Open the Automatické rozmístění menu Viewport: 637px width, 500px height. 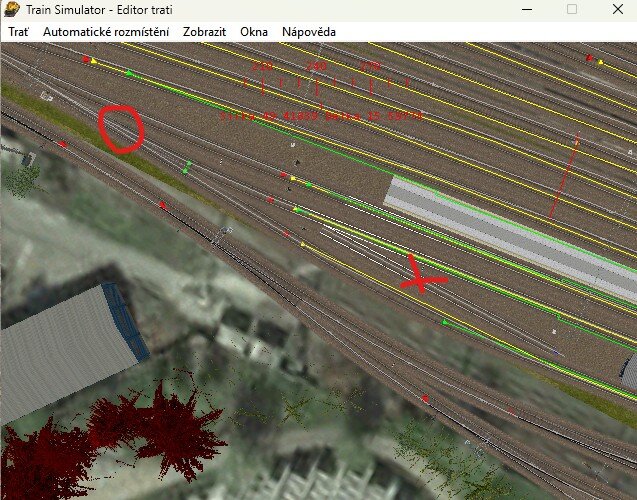pyautogui.click(x=106, y=32)
